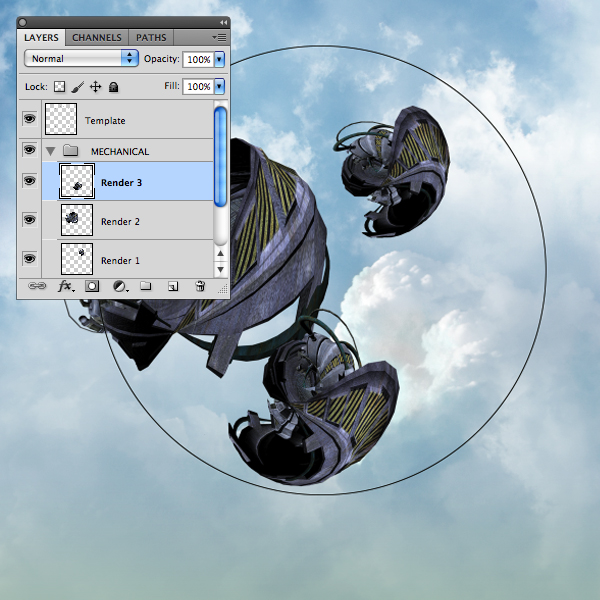Collapse the MECHANICAL group triangle
Image resolution: width=600 pixels, height=600 pixels.
tap(50, 151)
